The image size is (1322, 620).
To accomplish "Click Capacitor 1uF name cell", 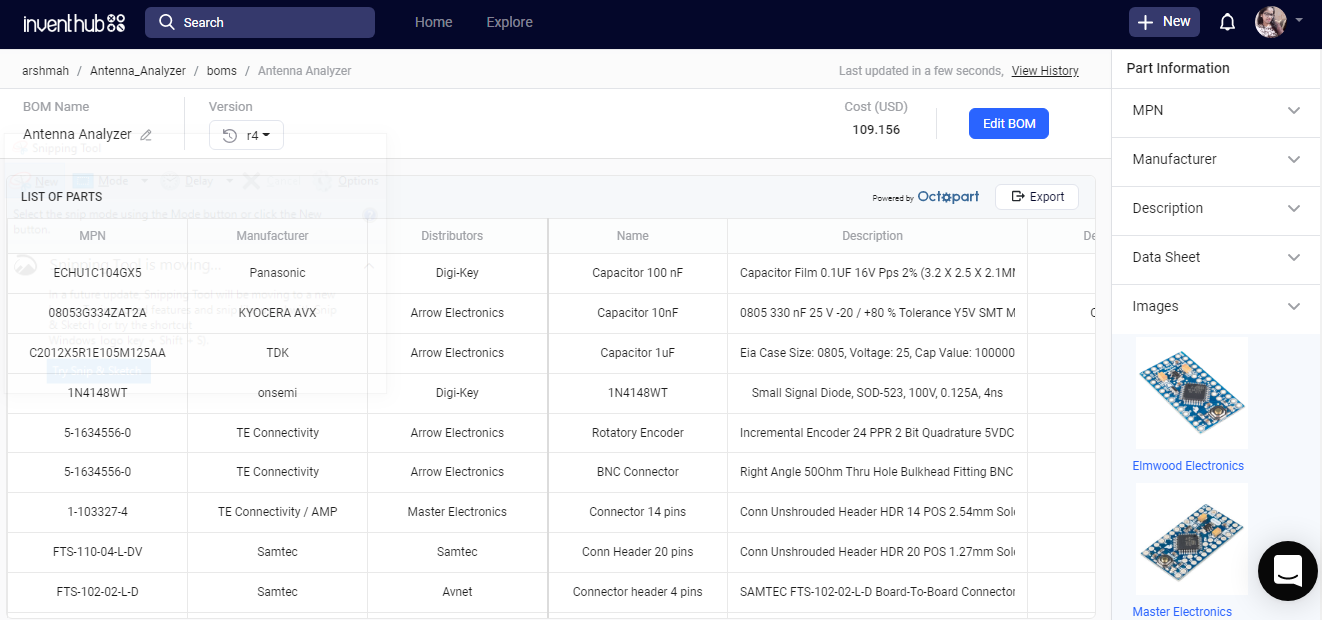I will [637, 353].
